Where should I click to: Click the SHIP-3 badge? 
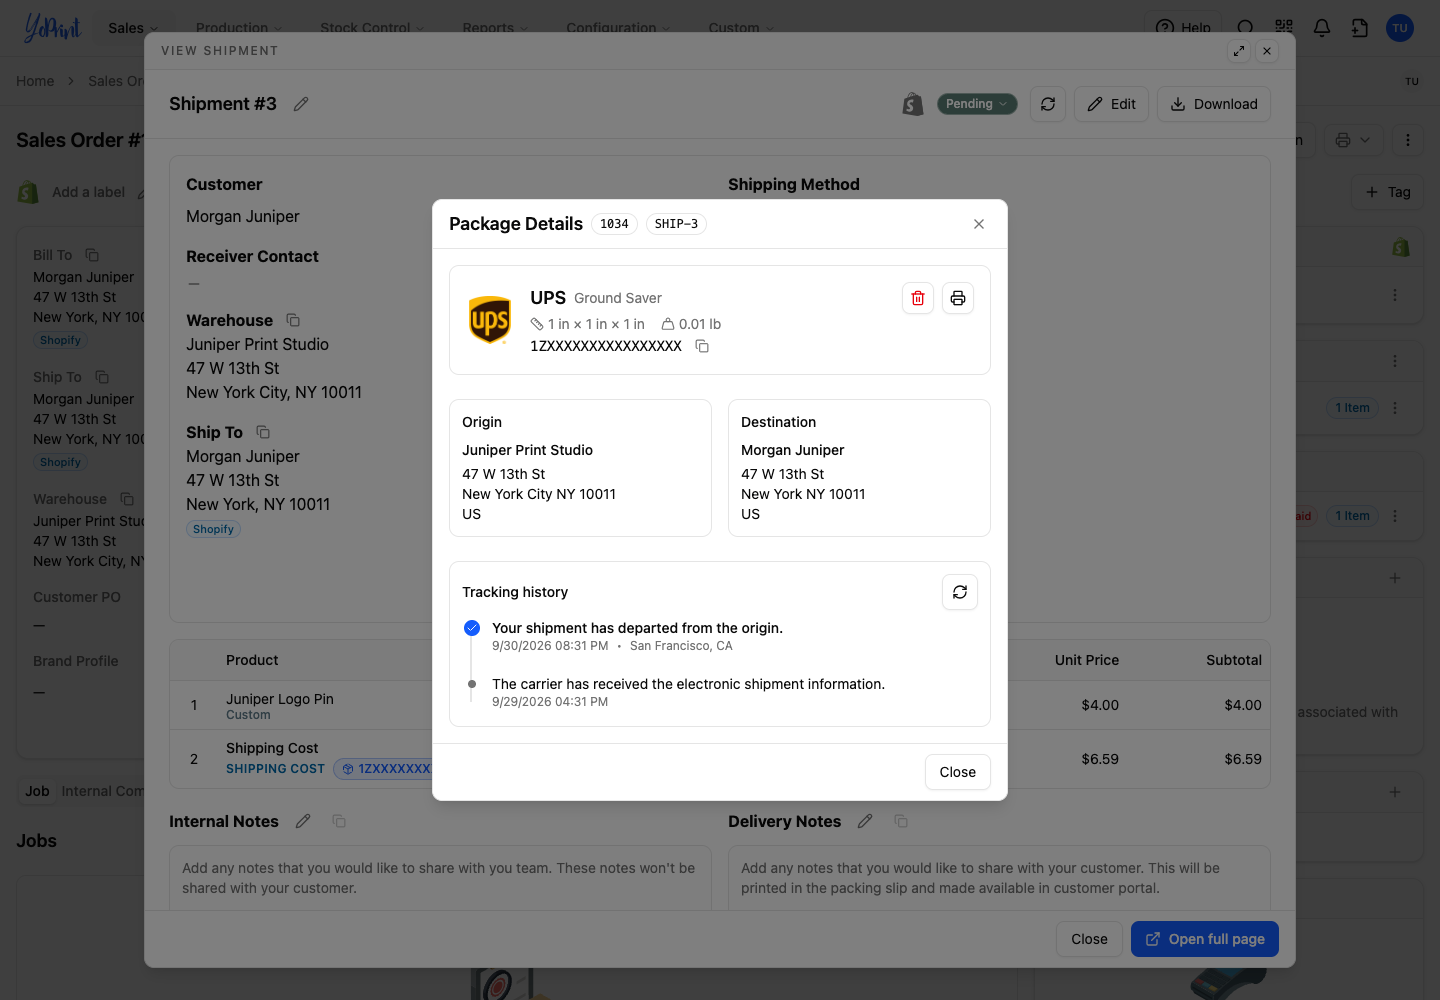click(x=676, y=224)
